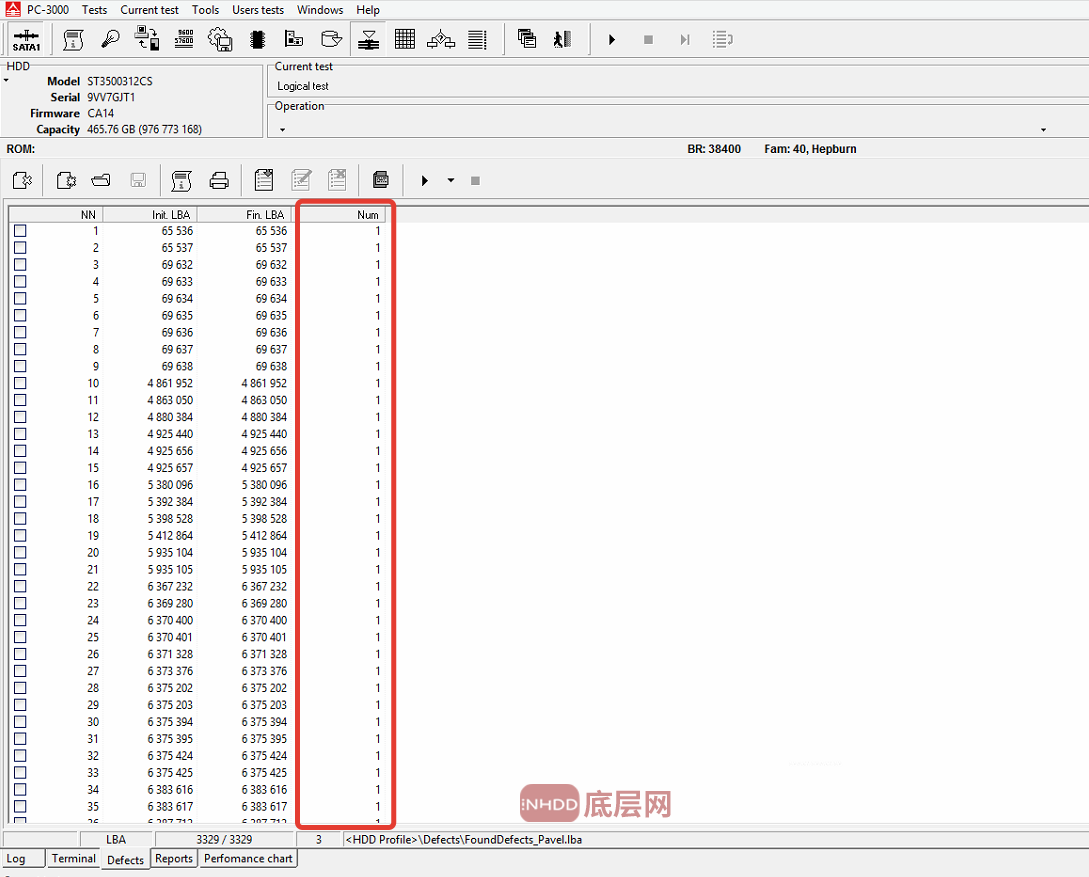Click the delete list entry icon with X
Viewport: 1089px width, 877px height.
[x=338, y=180]
